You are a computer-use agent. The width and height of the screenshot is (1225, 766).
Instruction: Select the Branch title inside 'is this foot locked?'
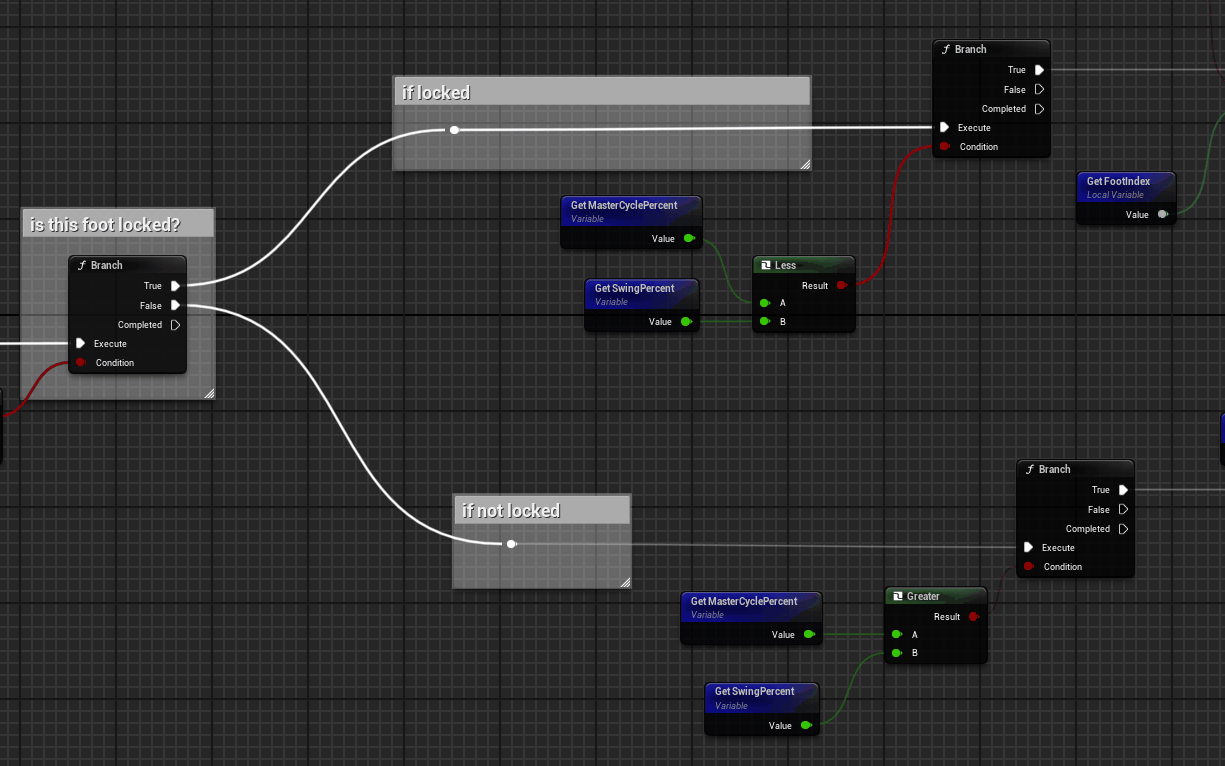[x=106, y=265]
